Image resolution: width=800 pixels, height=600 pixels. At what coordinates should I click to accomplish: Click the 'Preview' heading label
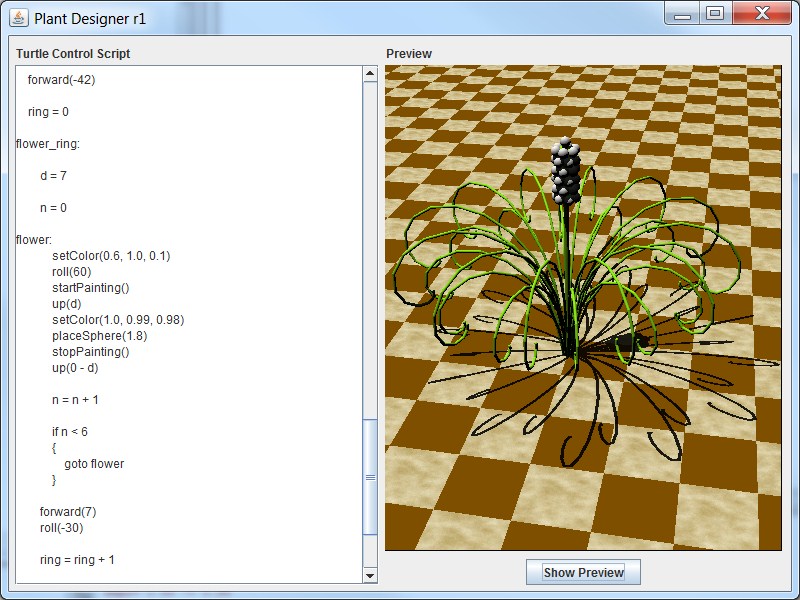point(409,54)
